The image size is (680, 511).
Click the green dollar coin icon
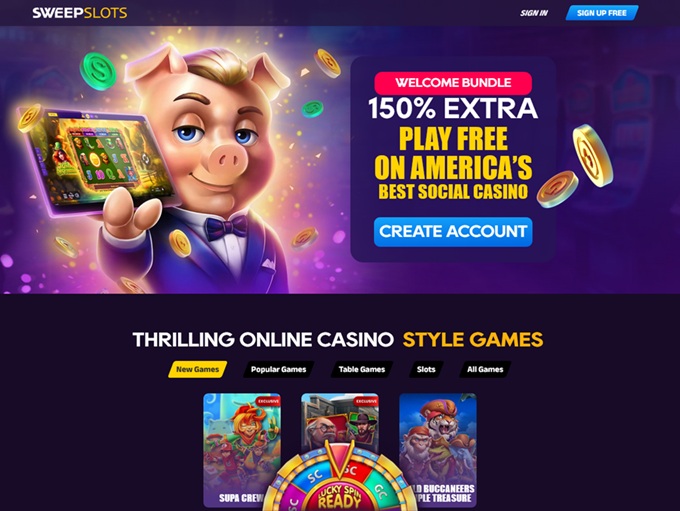click(98, 71)
